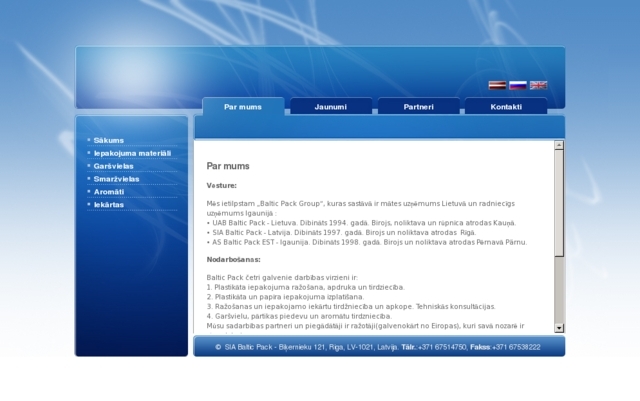Open Iepakojuma materiāli sidebar link
The image size is (640, 401).
132,153
